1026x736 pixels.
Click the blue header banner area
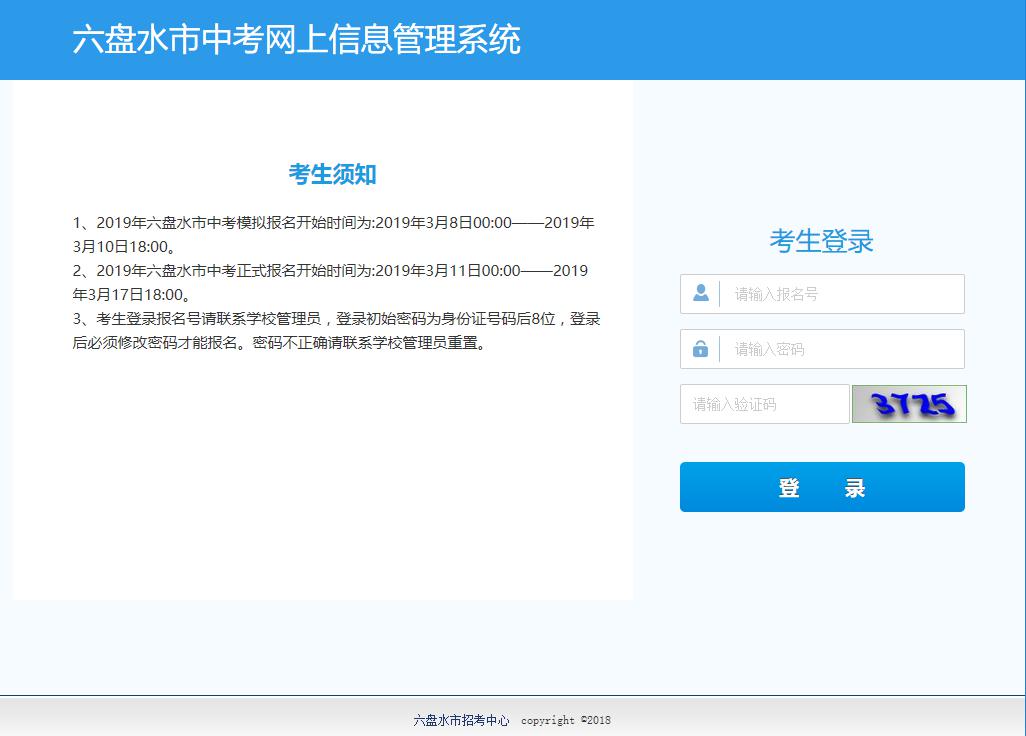(800, 40)
